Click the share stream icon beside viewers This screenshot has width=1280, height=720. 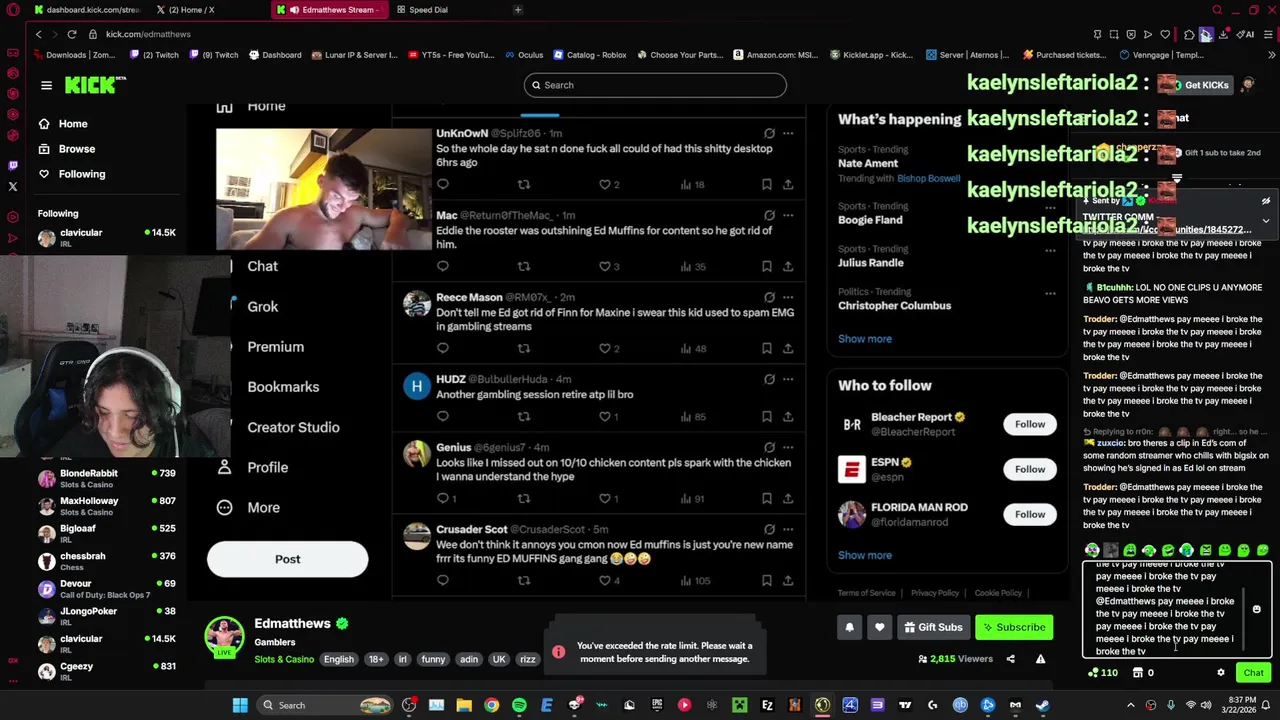[1010, 659]
